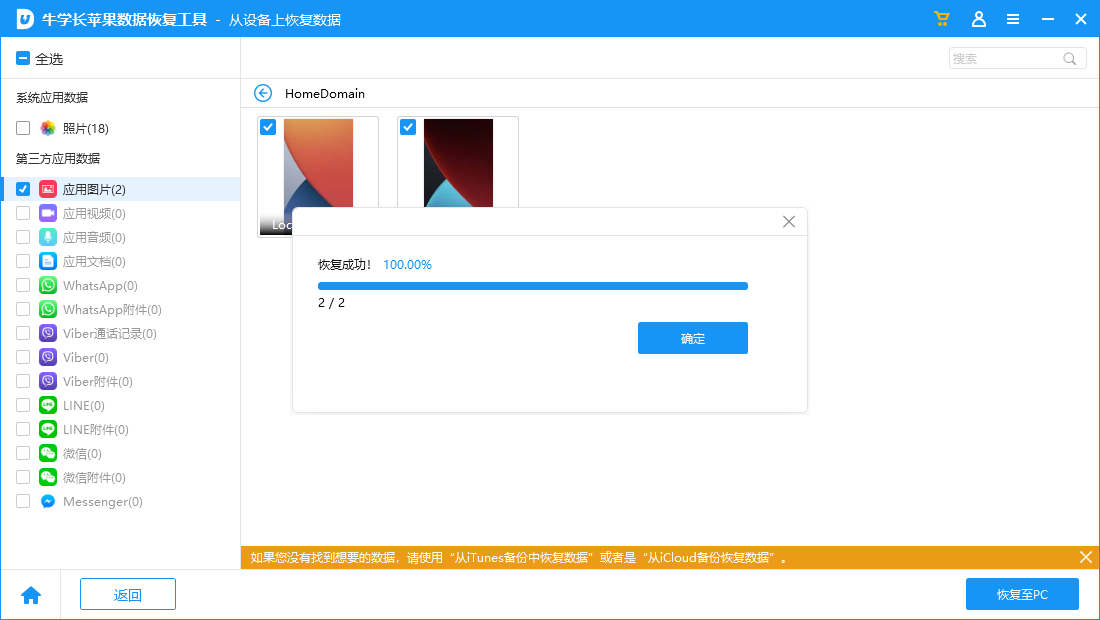
Task: Click the 恢复至PC recover button
Action: (x=1022, y=594)
